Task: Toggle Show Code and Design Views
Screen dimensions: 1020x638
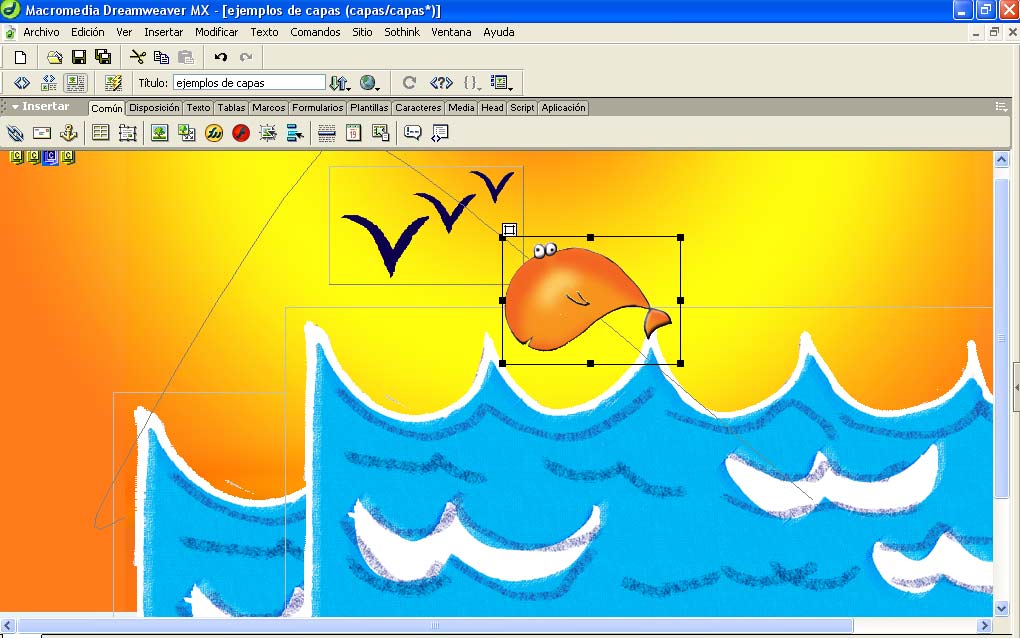Action: point(49,83)
